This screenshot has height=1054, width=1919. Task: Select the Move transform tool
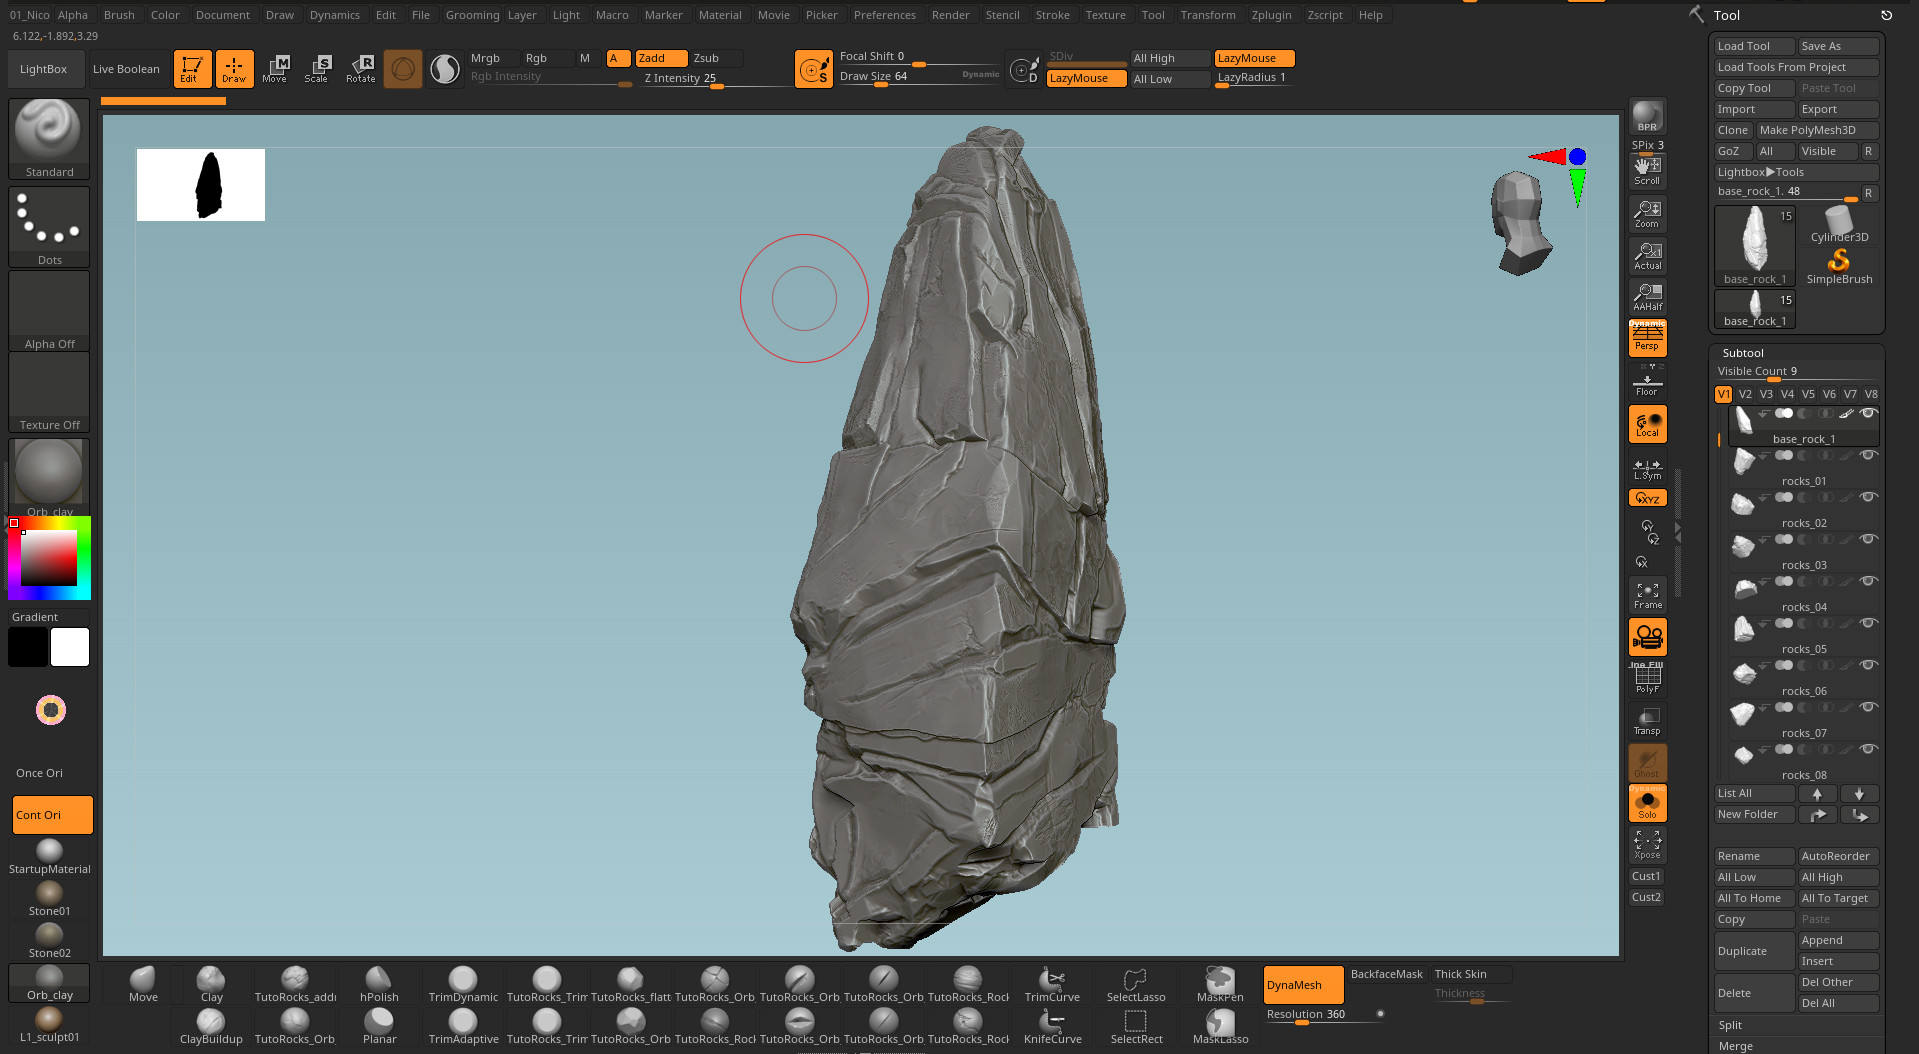tap(275, 68)
